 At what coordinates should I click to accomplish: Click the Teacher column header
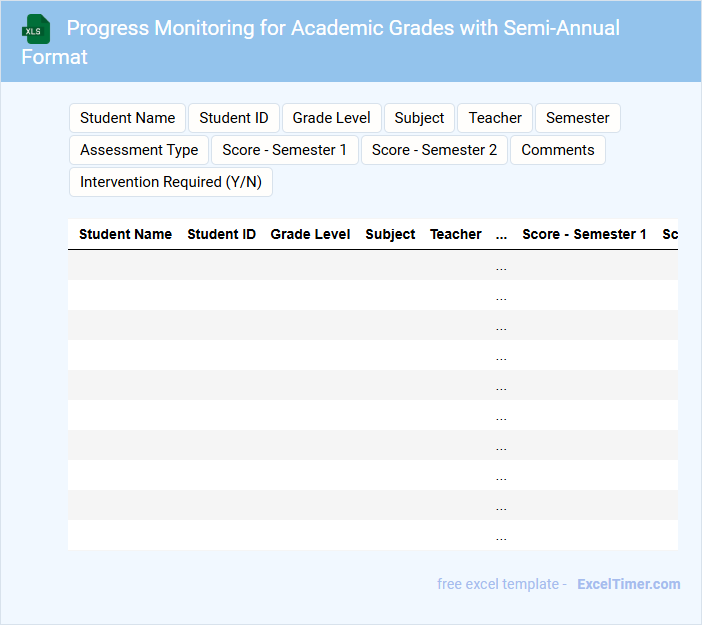456,234
